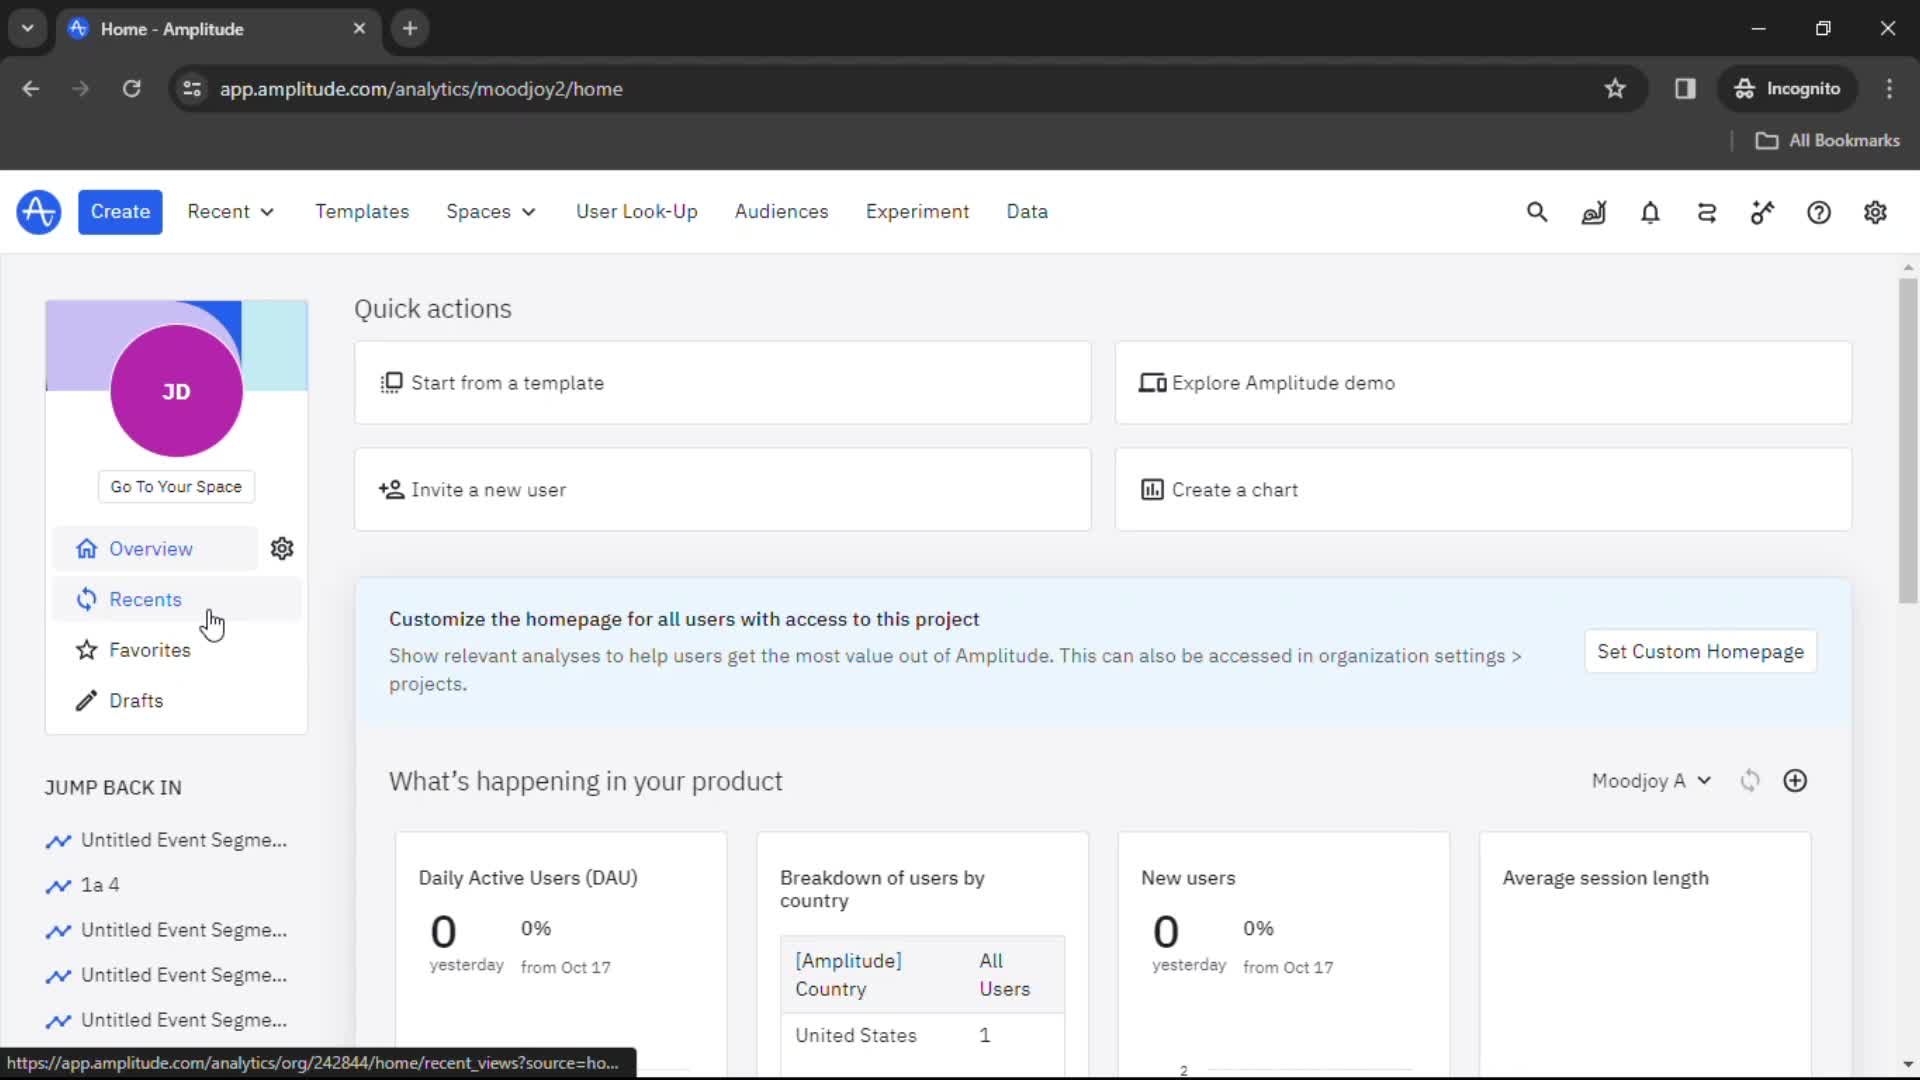Screen dimensions: 1920x1080
Task: Click the search icon in the top bar
Action: (1538, 212)
